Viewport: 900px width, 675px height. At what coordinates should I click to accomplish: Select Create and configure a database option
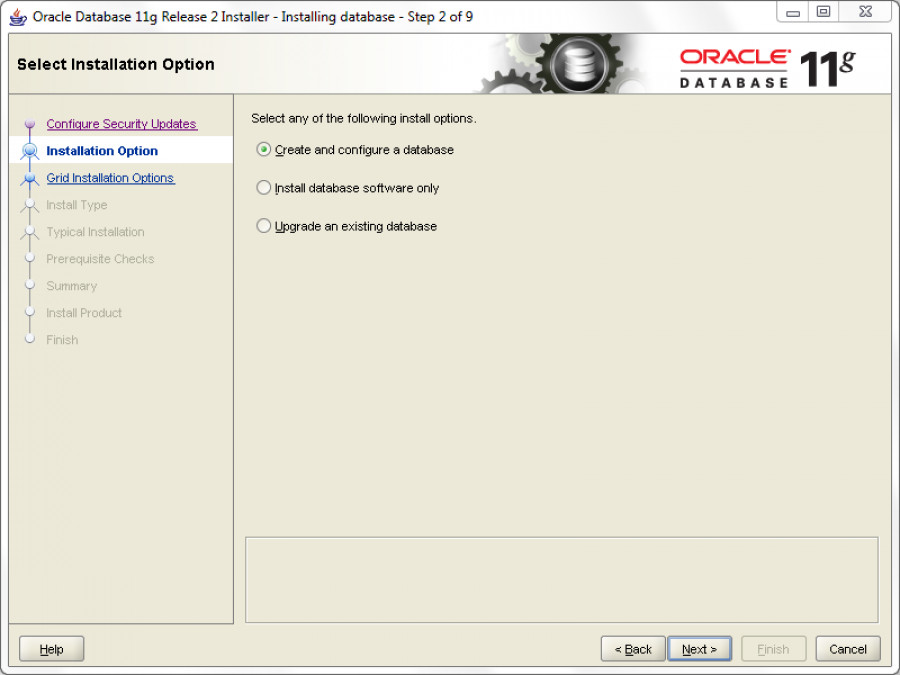(x=264, y=150)
